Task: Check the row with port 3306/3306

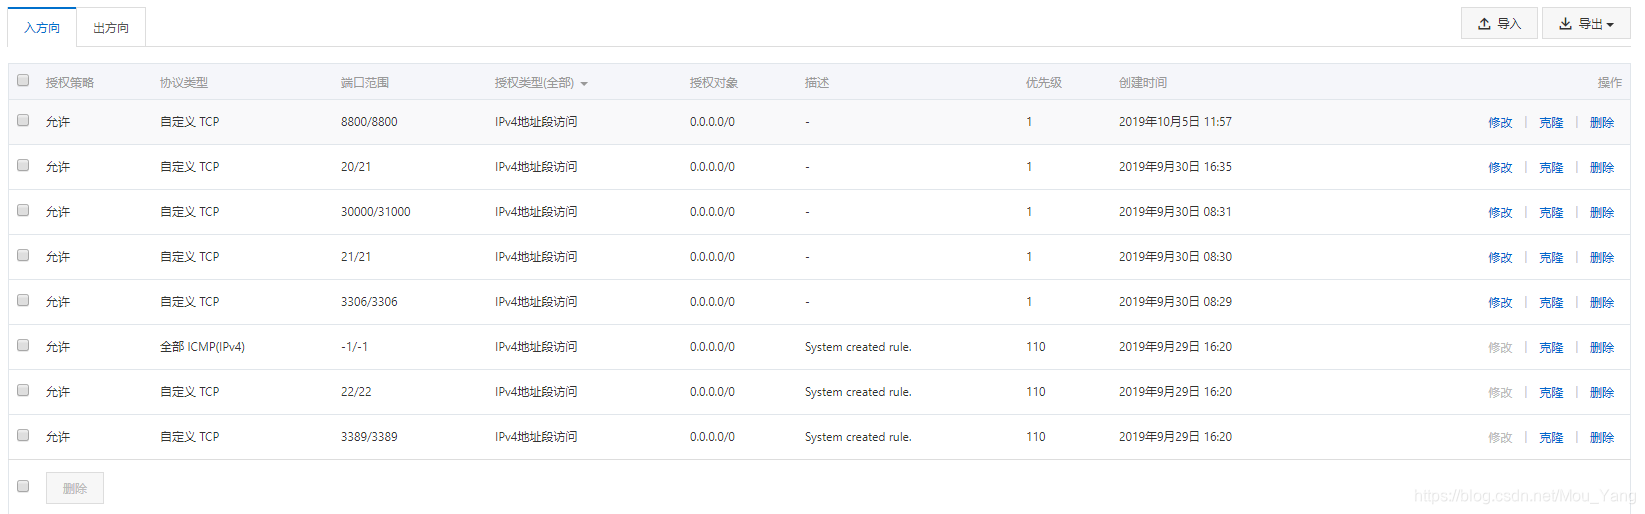Action: (23, 300)
